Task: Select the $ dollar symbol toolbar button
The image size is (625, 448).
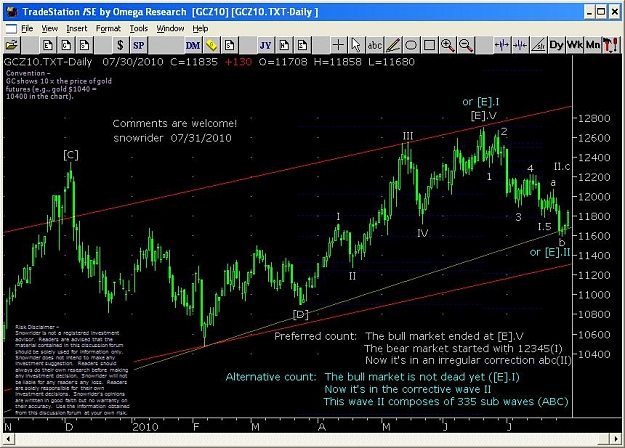Action: click(x=120, y=45)
